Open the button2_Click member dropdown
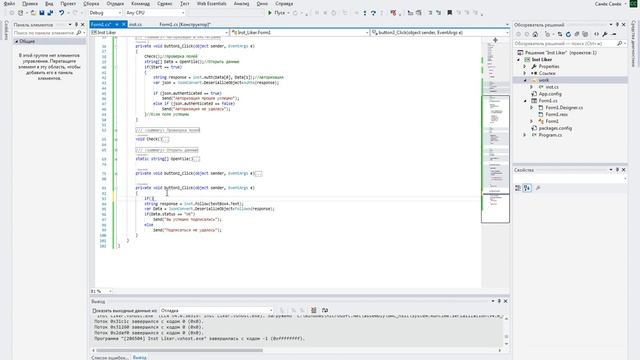 pyautogui.click(x=440, y=33)
